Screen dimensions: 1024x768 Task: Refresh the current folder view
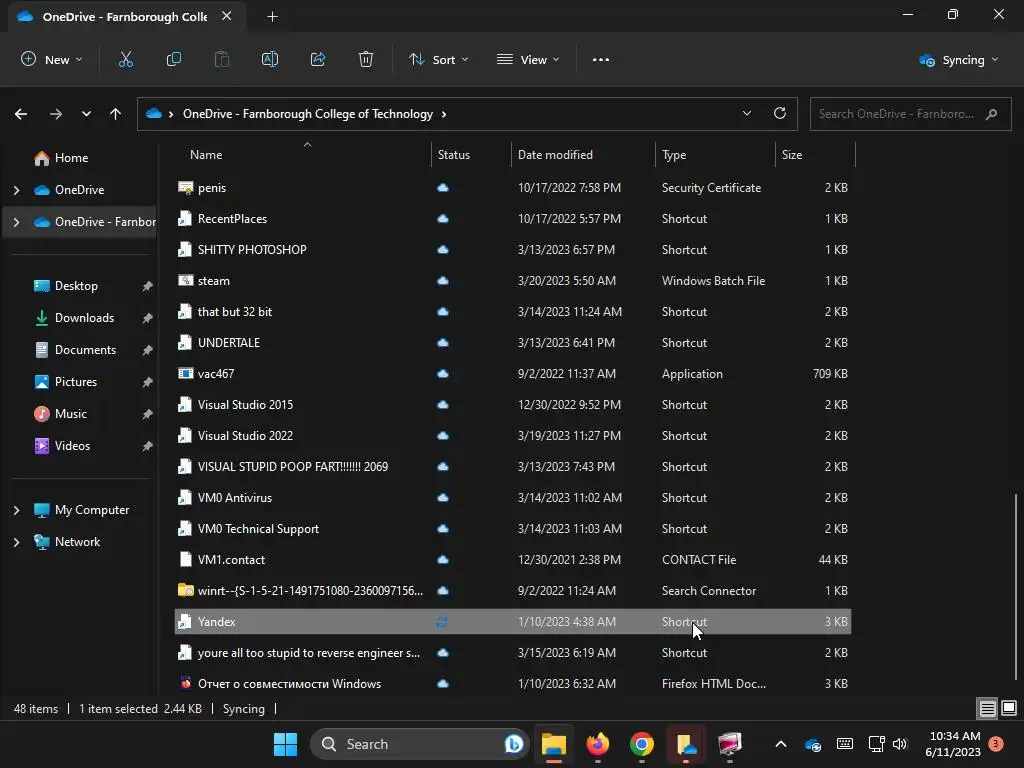pos(780,113)
